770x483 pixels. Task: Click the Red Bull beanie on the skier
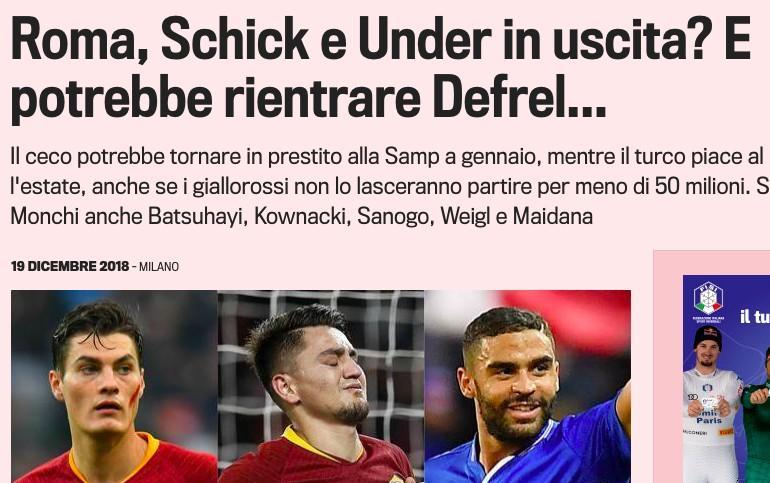click(707, 336)
